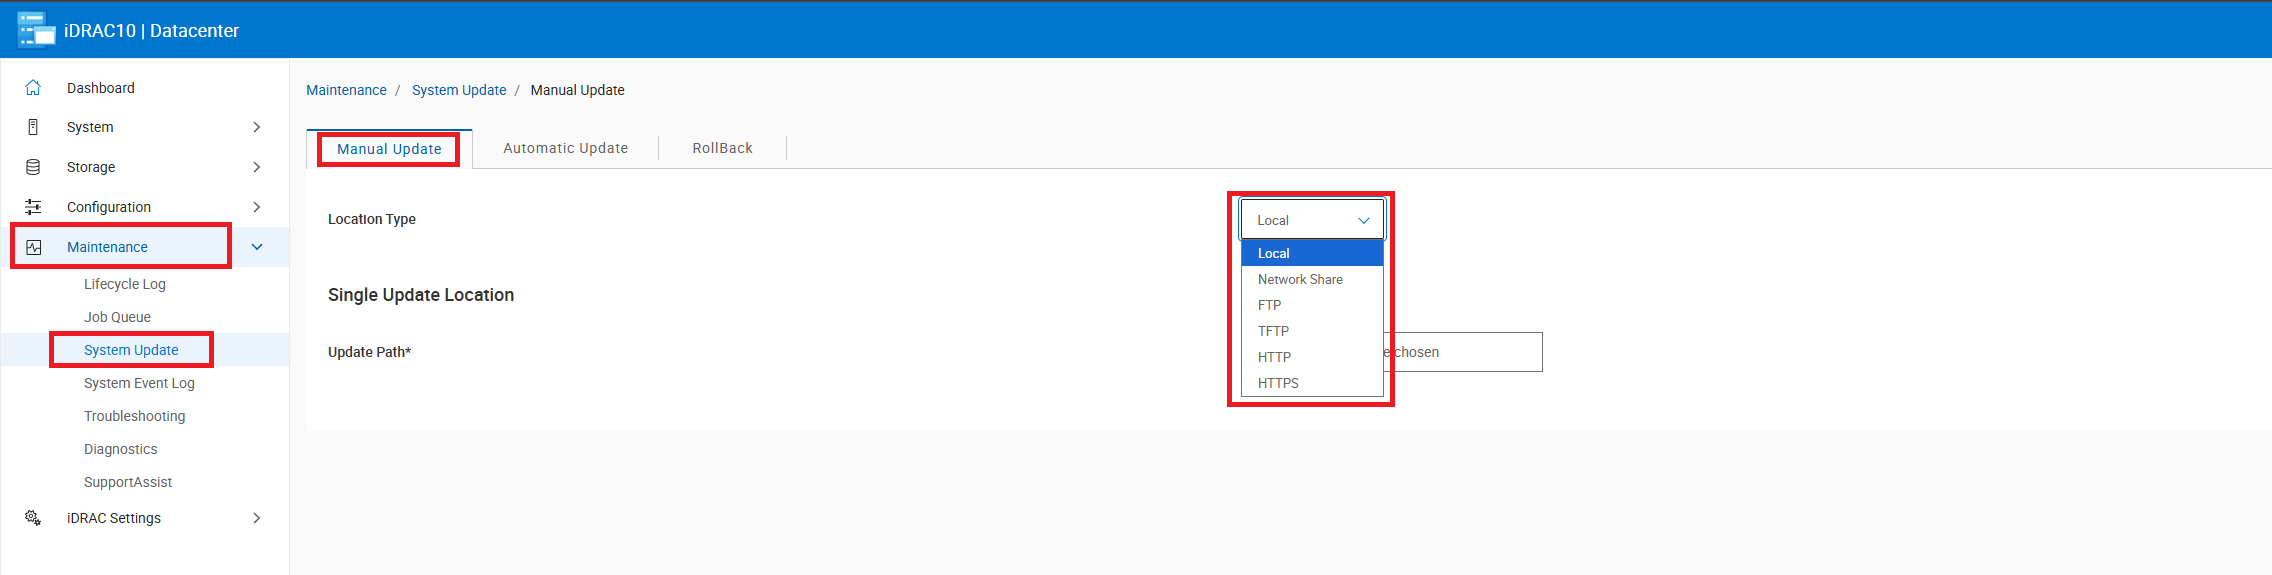The image size is (2272, 575).
Task: Choose TFTP from the dropdown list
Action: [1312, 331]
